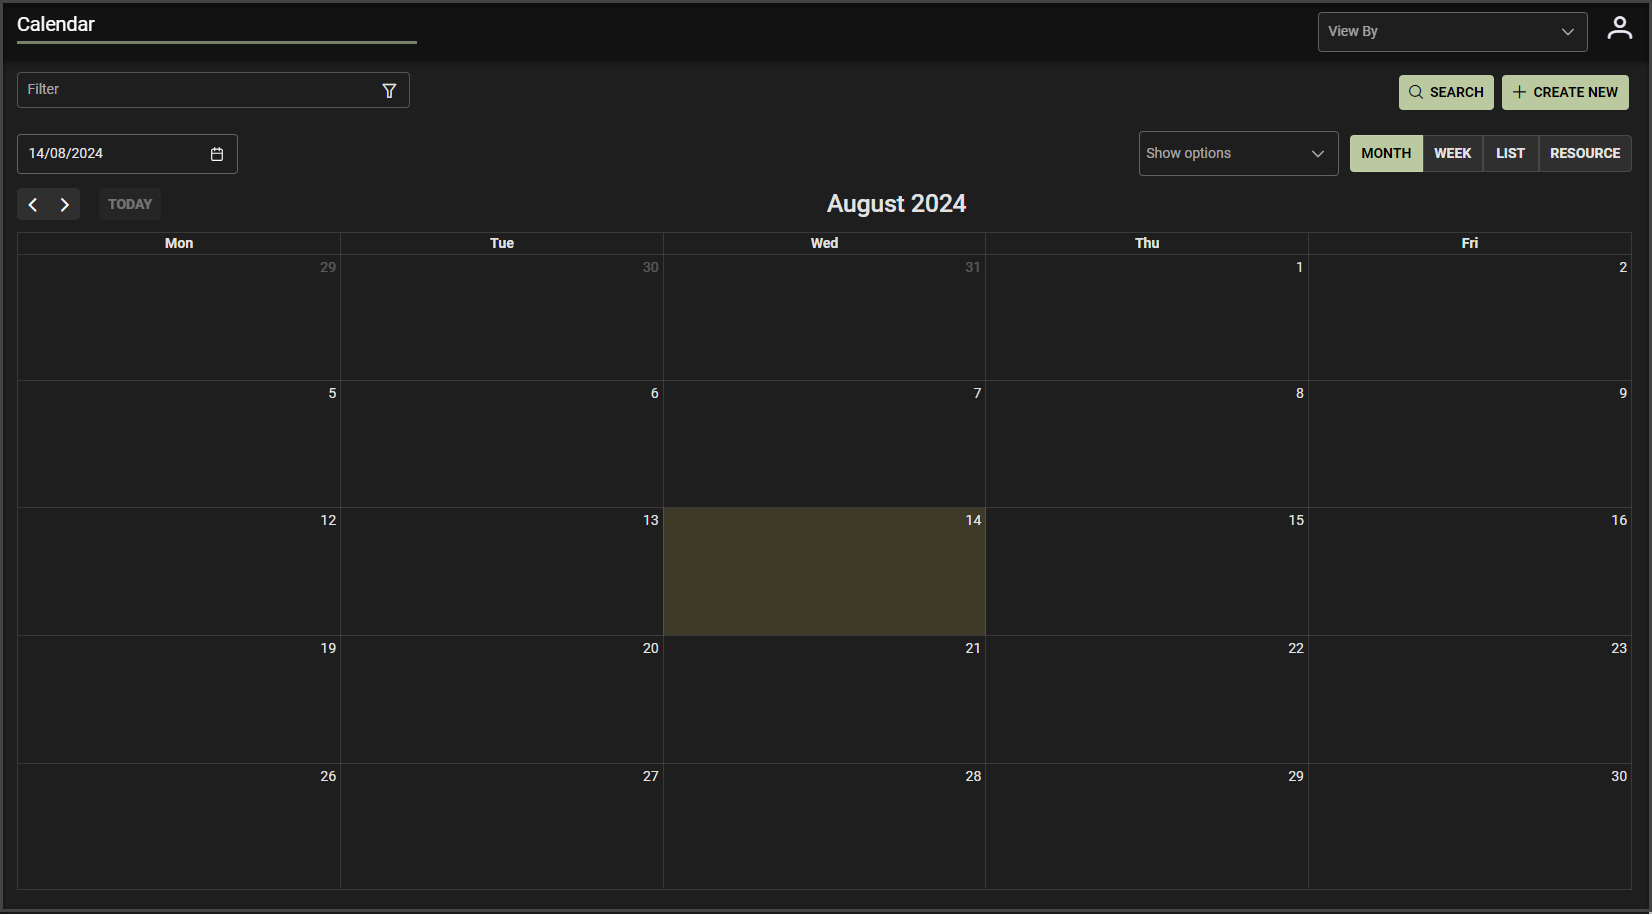Switch to List view
This screenshot has width=1652, height=914.
(1510, 154)
